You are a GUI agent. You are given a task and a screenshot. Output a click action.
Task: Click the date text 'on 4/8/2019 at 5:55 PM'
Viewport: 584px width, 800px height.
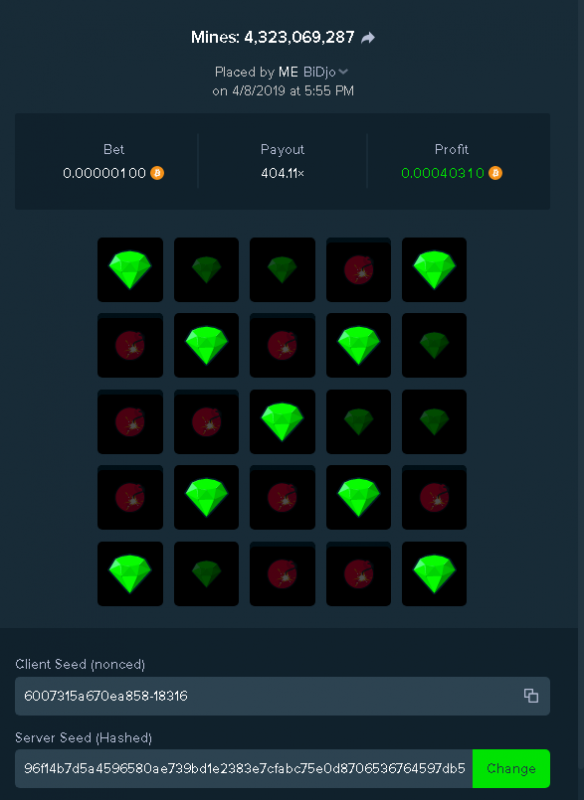tap(283, 91)
